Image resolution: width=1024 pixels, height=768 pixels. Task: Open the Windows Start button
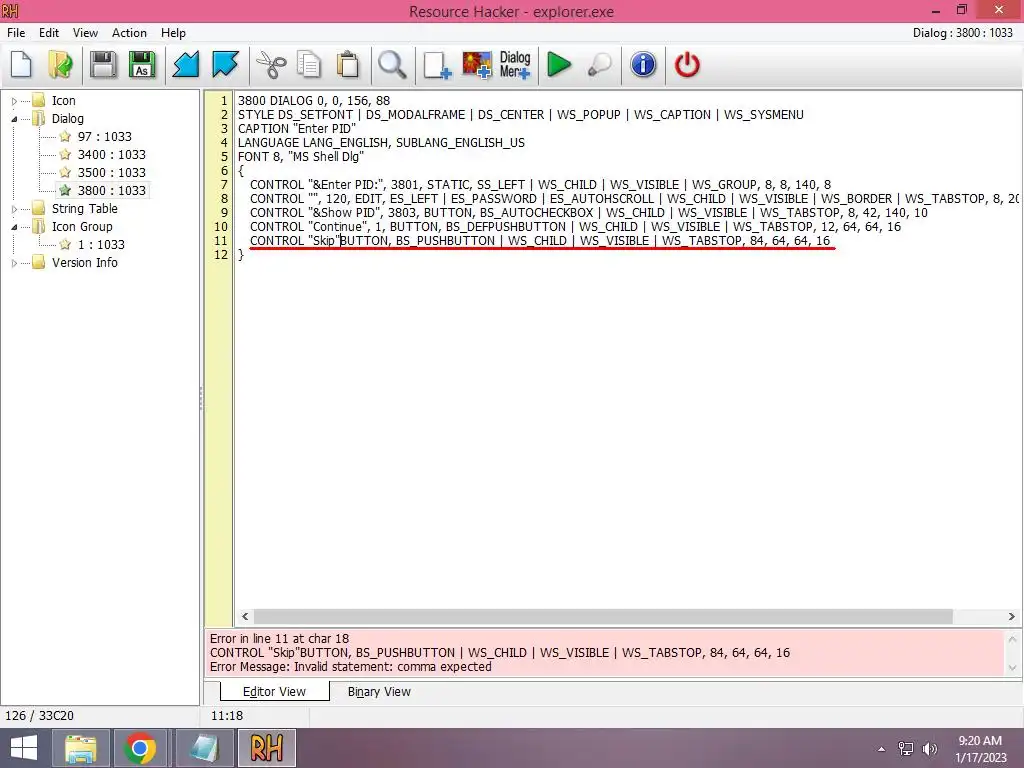pos(24,748)
